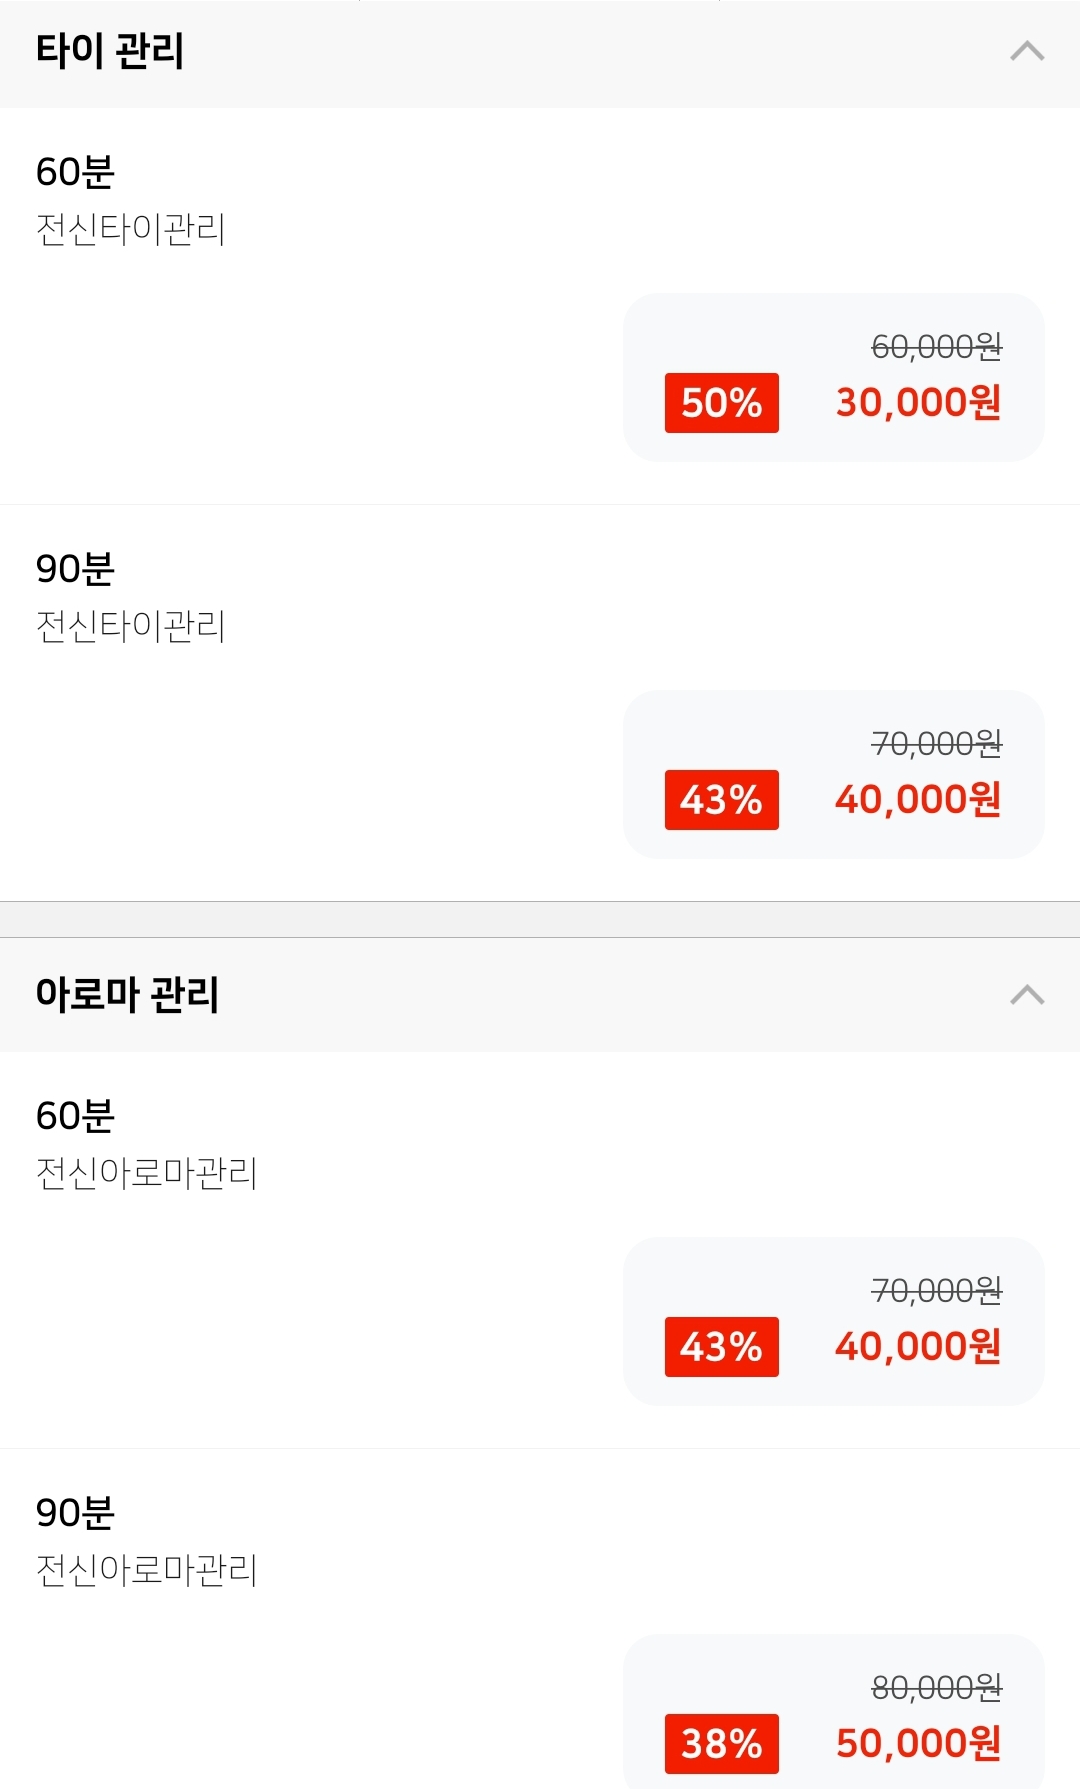Image resolution: width=1080 pixels, height=1789 pixels.
Task: Tap the 타이 관리 header title
Action: tap(110, 51)
